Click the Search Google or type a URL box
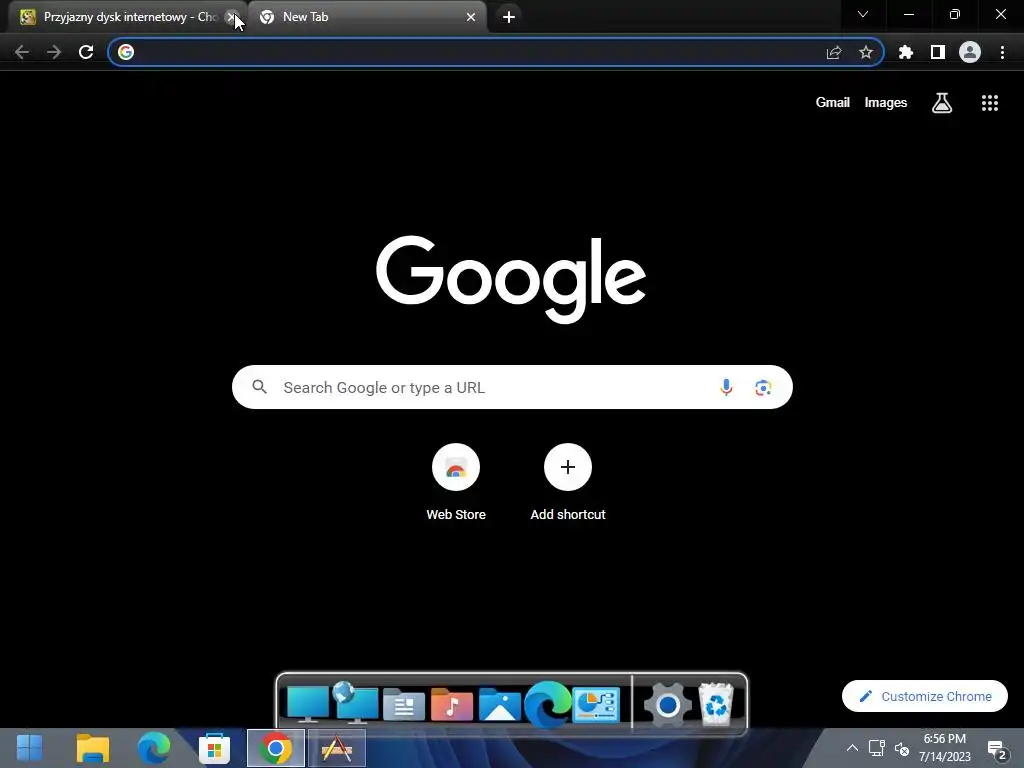This screenshot has height=768, width=1024. pyautogui.click(x=512, y=387)
